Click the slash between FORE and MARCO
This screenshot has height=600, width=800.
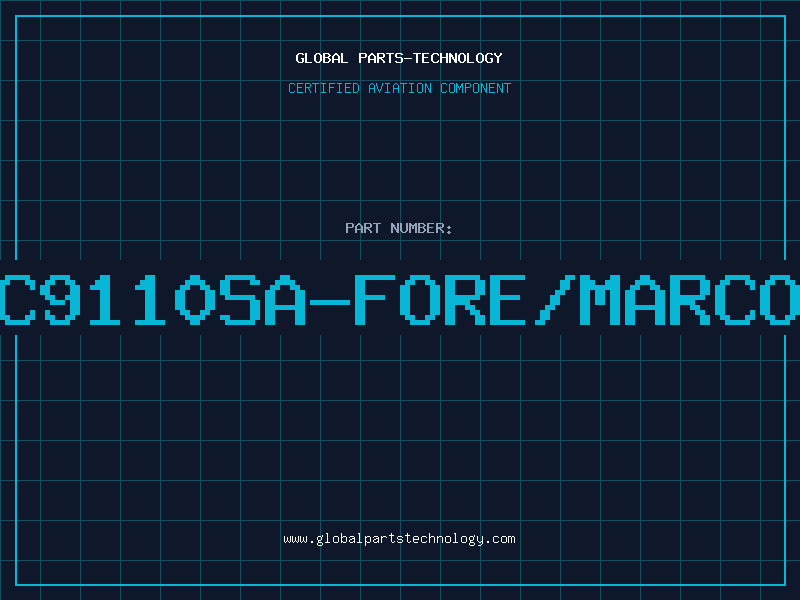(x=555, y=299)
